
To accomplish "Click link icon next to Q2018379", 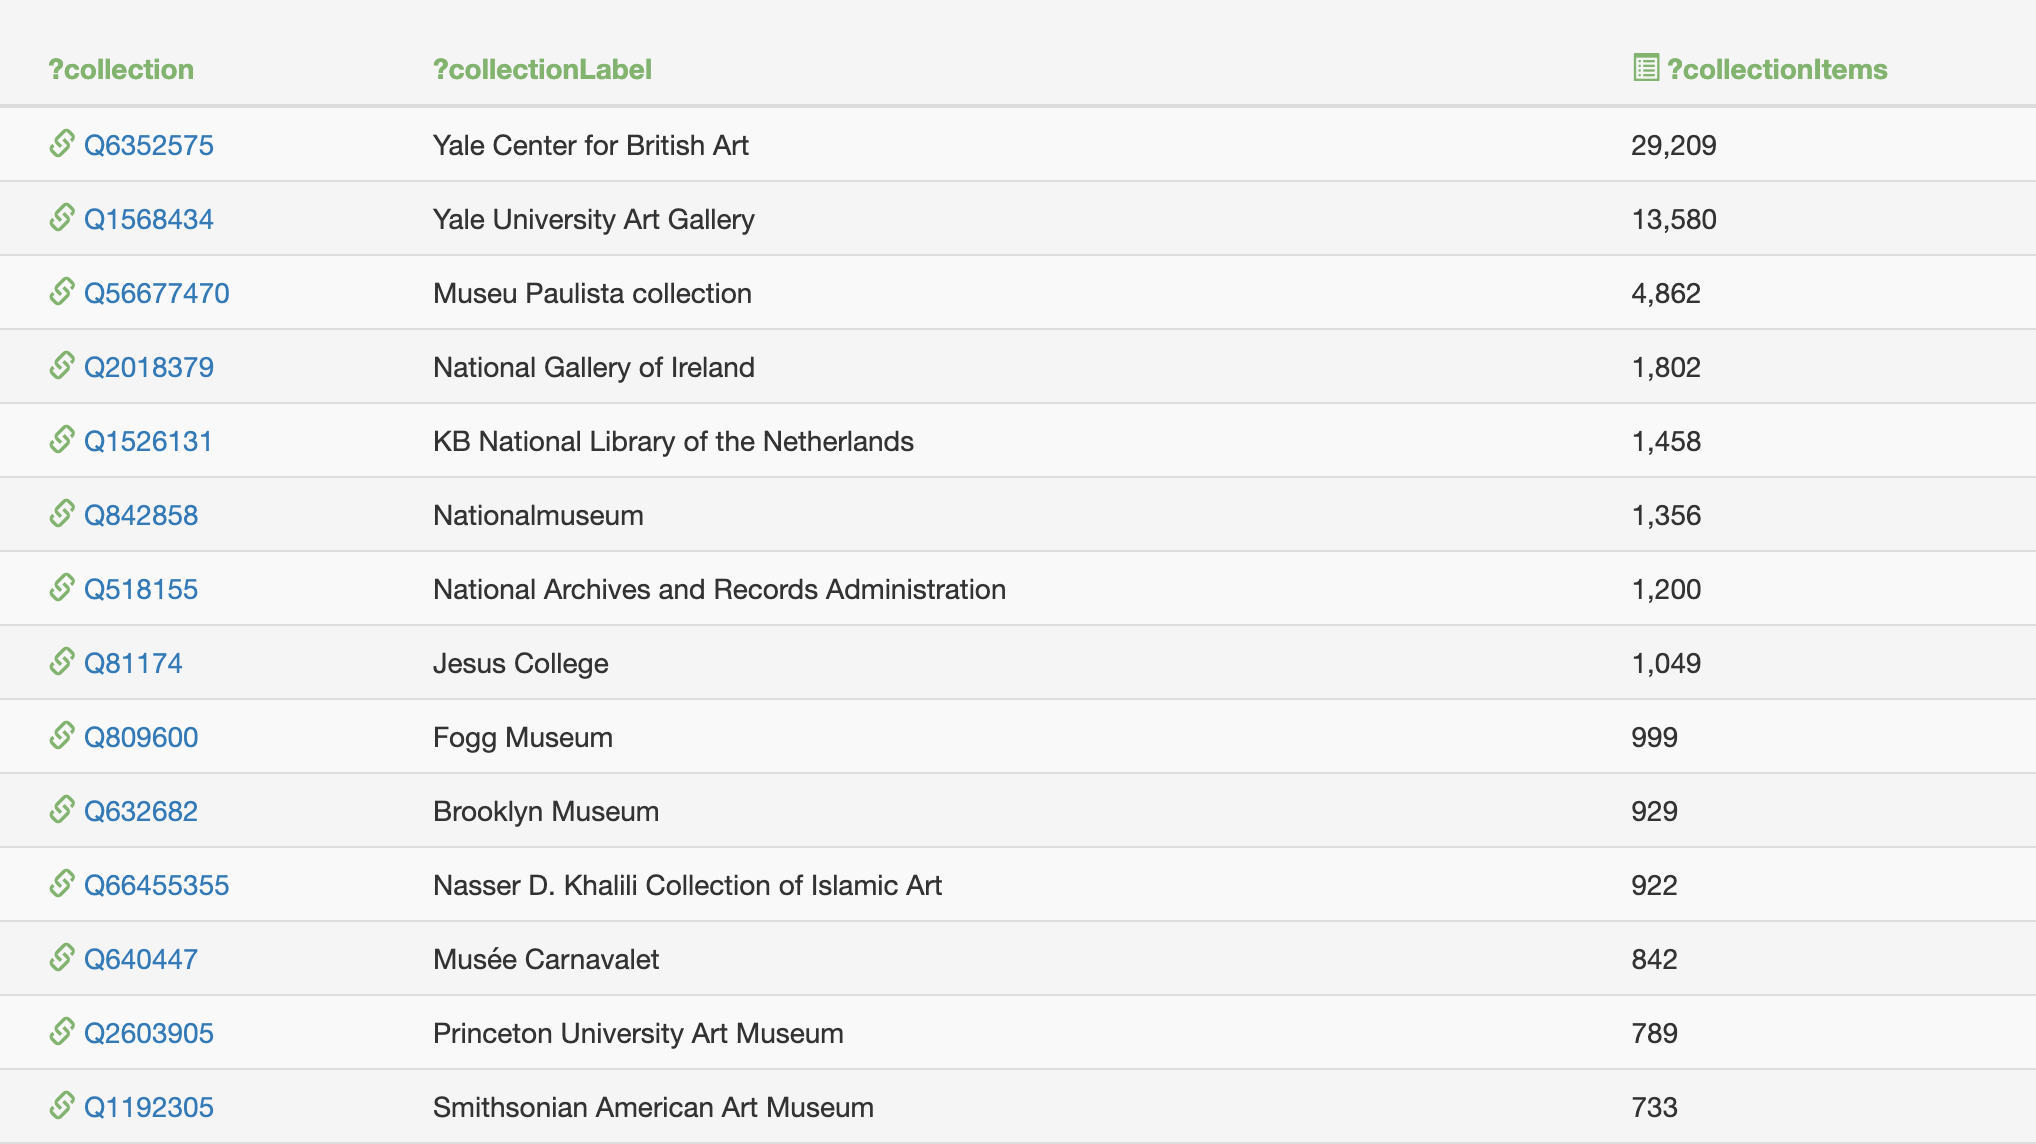I will [x=62, y=366].
